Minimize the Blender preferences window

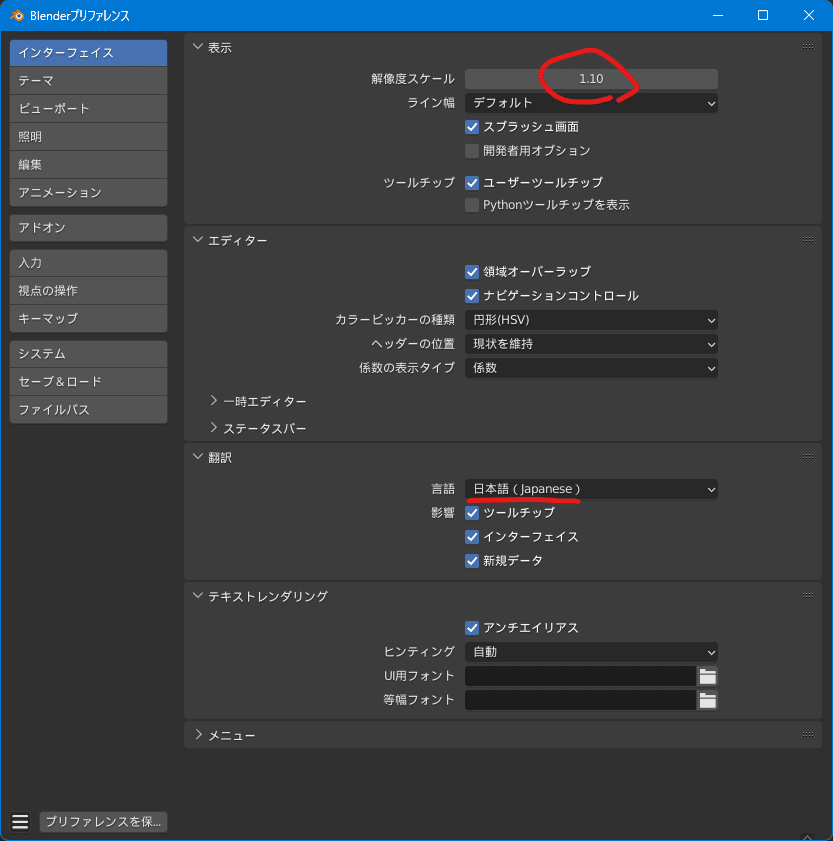(718, 16)
